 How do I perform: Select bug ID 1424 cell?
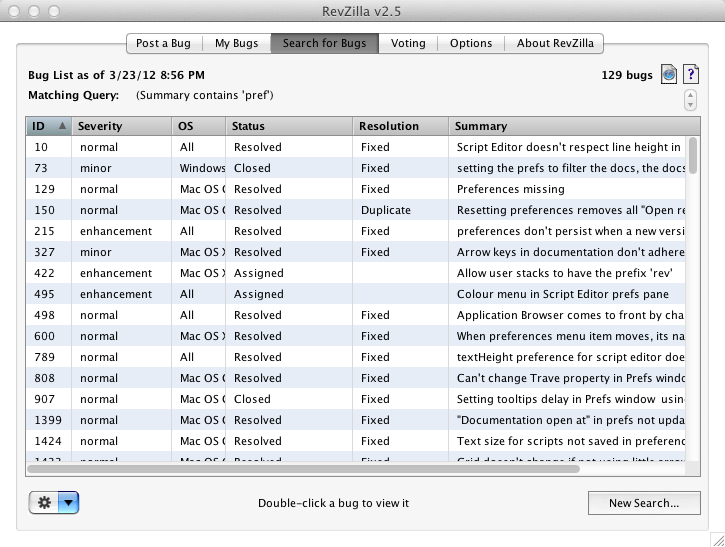tap(49, 441)
